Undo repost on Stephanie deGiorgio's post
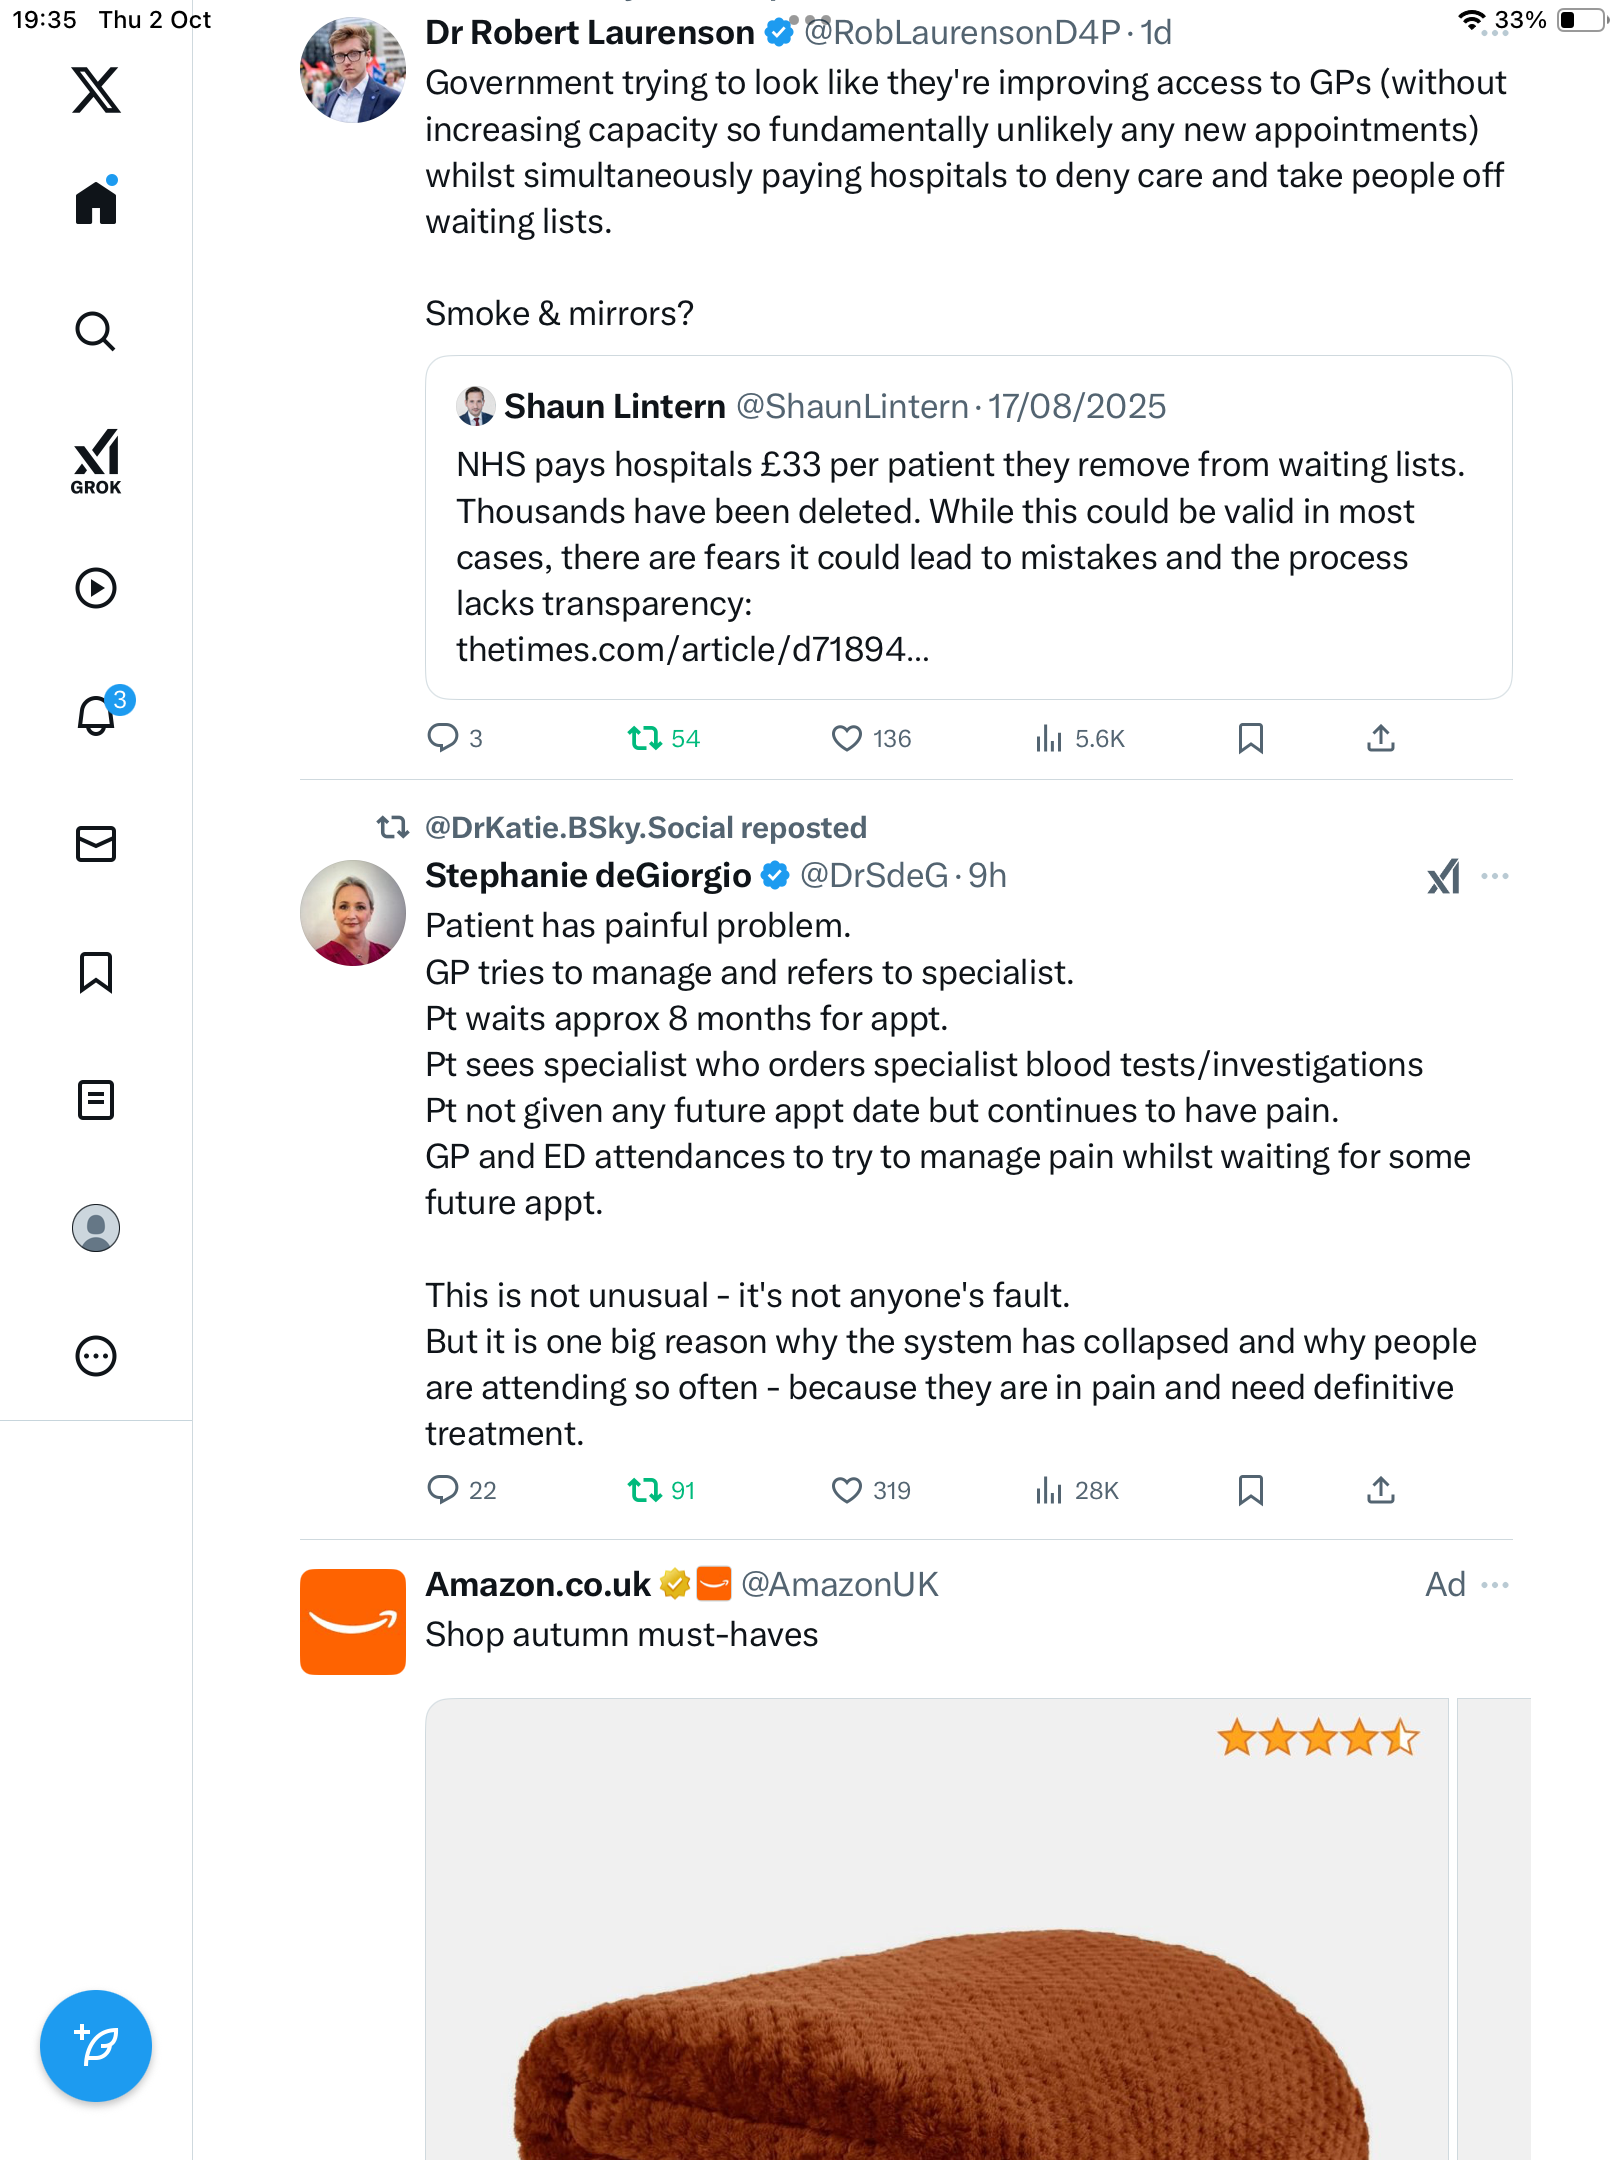 [x=645, y=1491]
